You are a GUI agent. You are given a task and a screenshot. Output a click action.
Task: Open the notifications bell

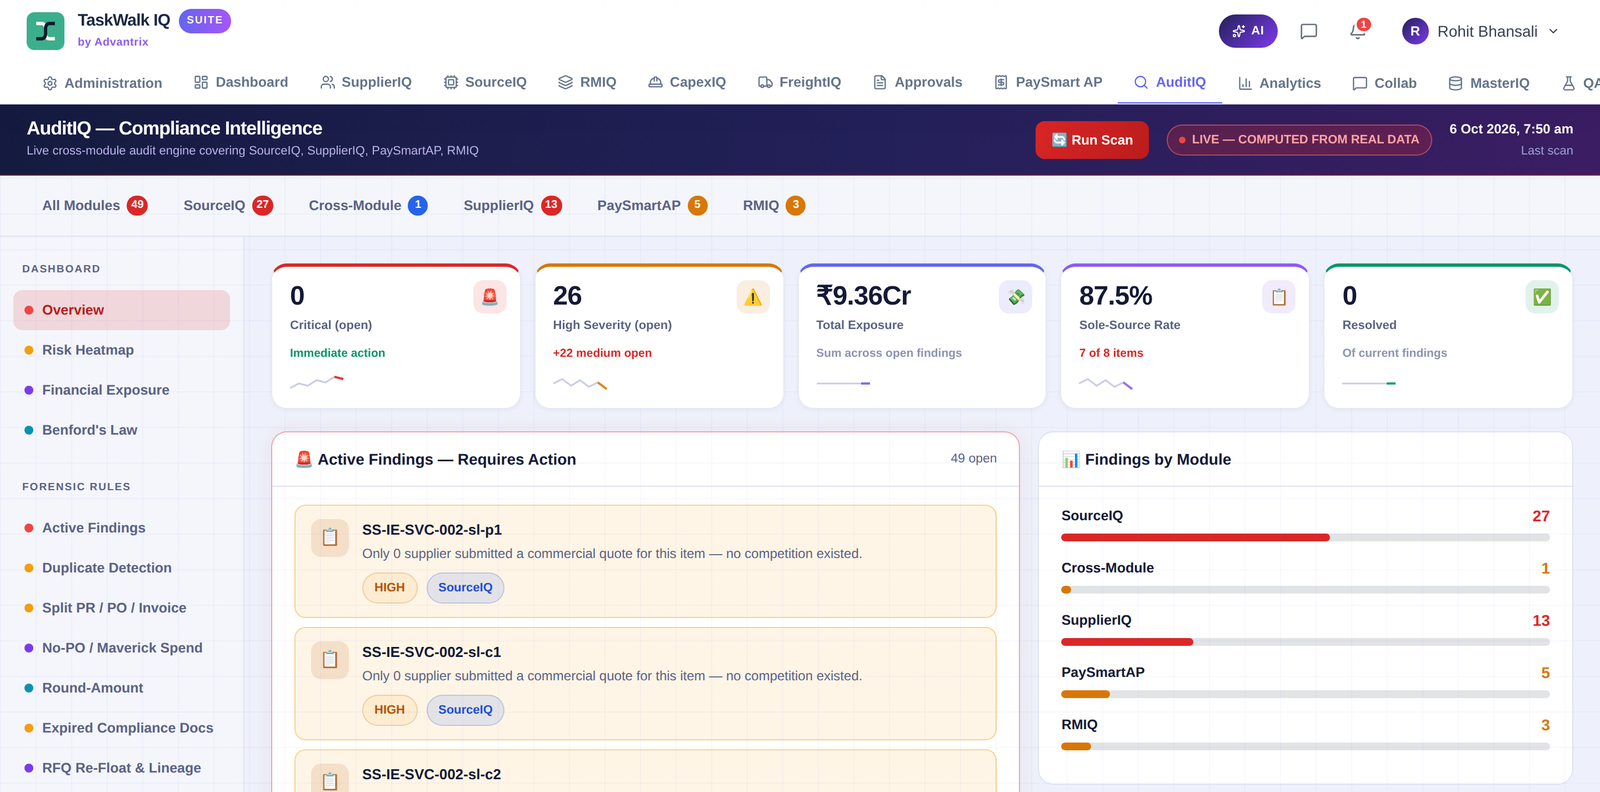pos(1358,31)
